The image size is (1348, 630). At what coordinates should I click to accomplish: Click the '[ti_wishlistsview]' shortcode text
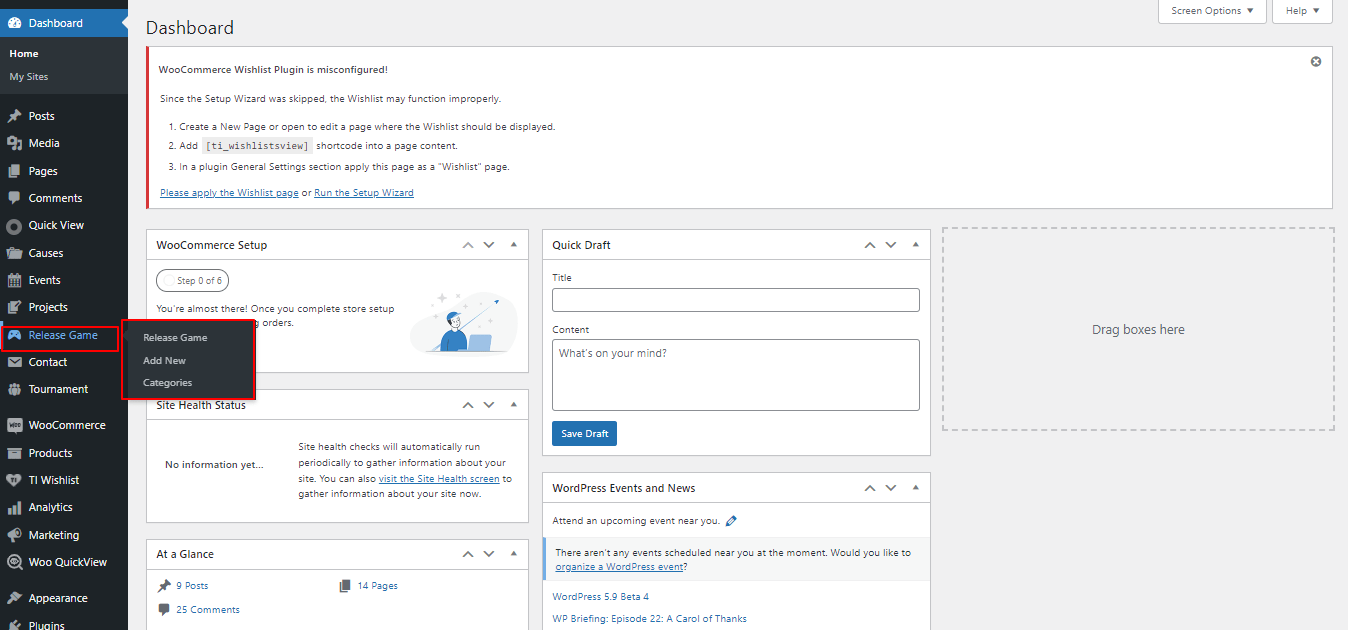tap(257, 146)
